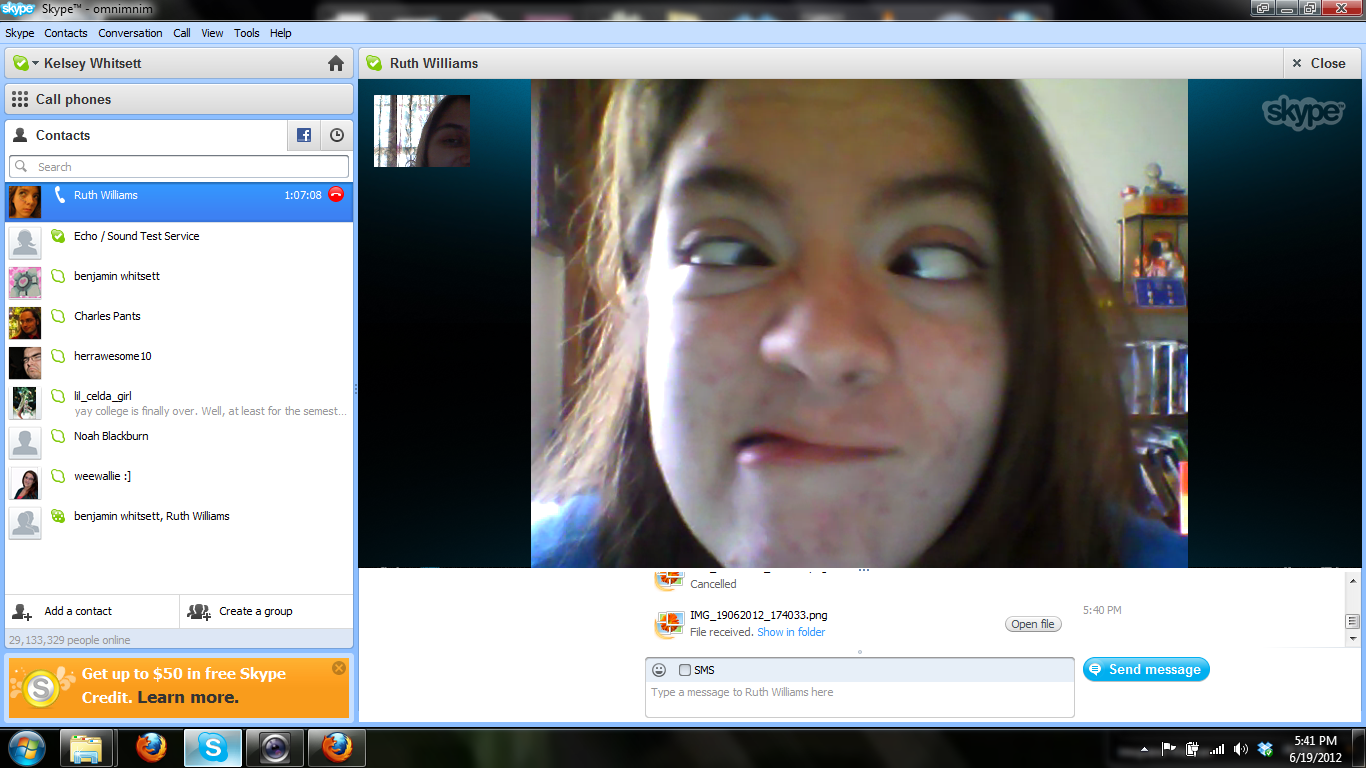The width and height of the screenshot is (1366, 768).
Task: Click the red end call icon
Action: point(336,195)
